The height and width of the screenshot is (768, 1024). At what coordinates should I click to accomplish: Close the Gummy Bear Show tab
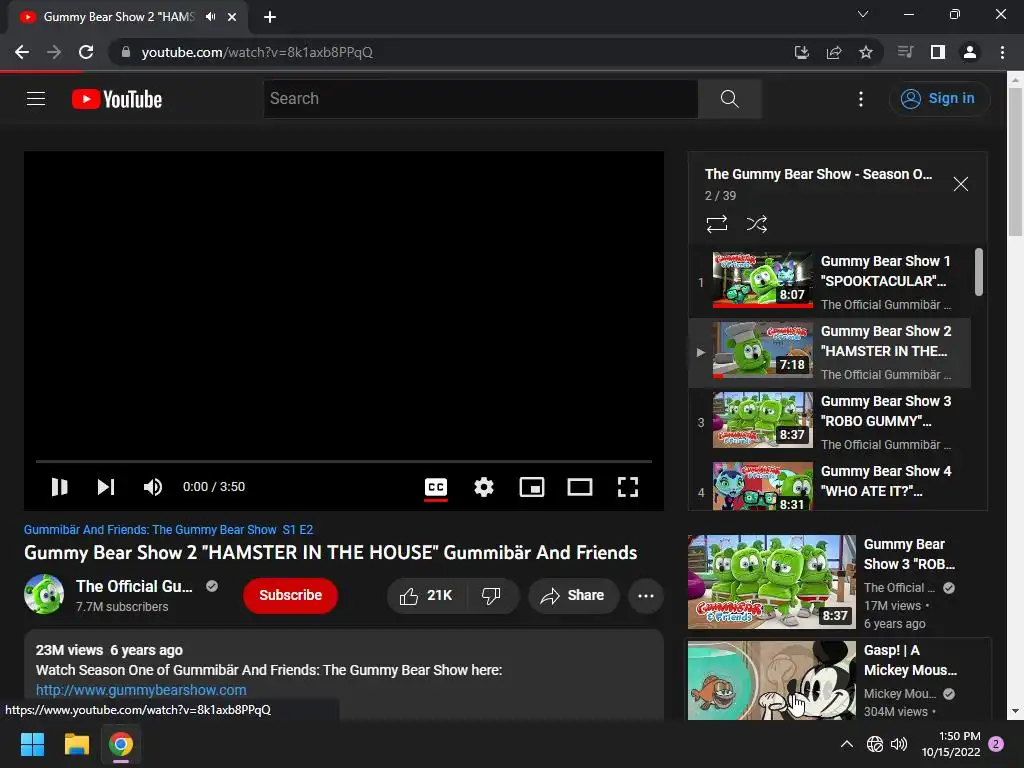pos(232,17)
